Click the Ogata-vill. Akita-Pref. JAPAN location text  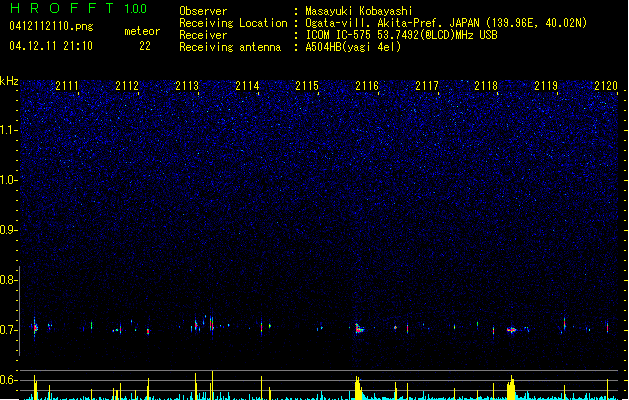[x=446, y=23]
